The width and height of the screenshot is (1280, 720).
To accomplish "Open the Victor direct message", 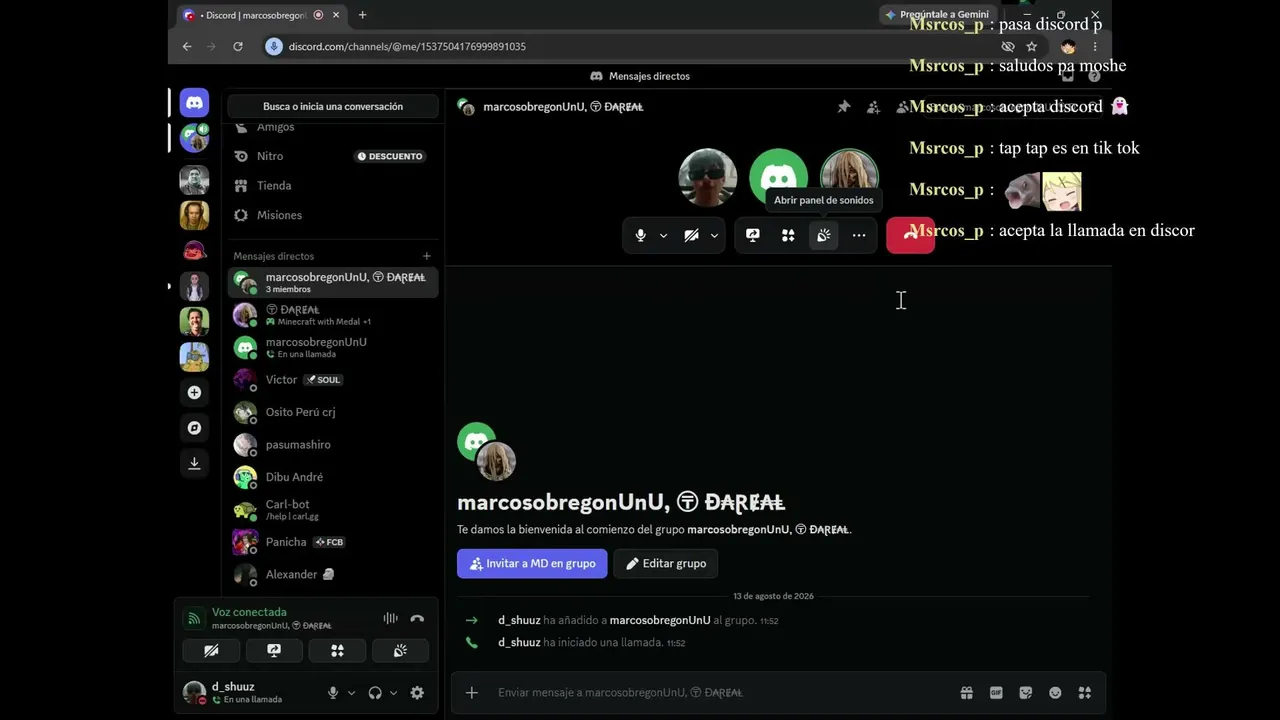I will coord(333,380).
